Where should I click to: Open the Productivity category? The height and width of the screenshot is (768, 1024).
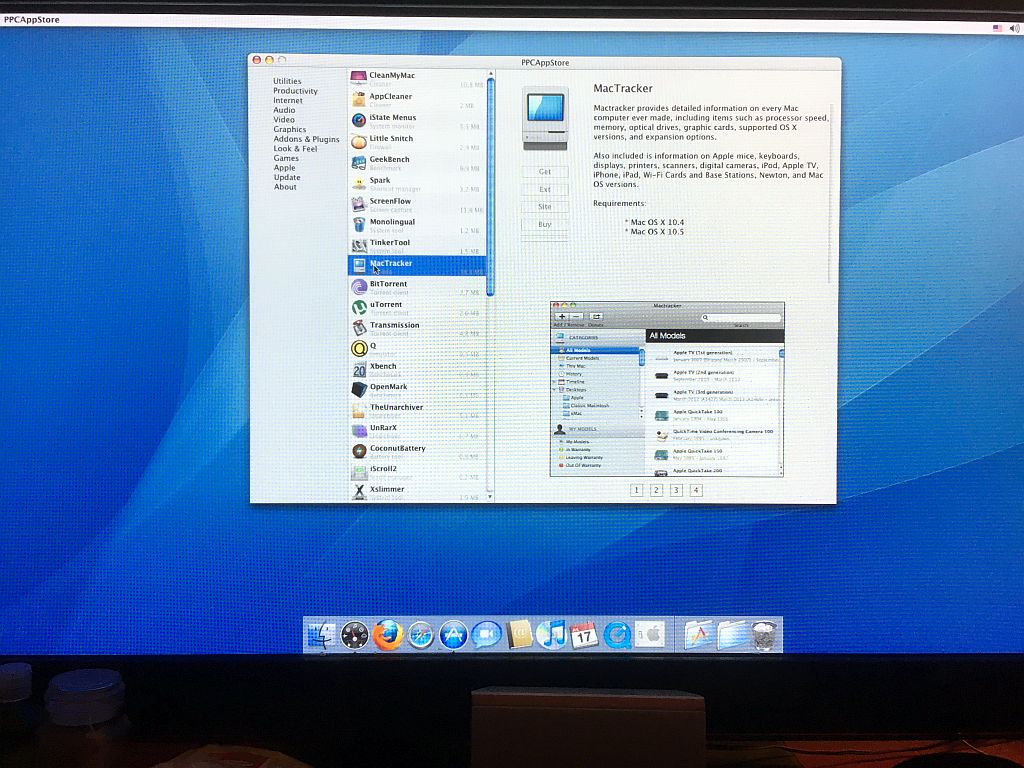[295, 91]
